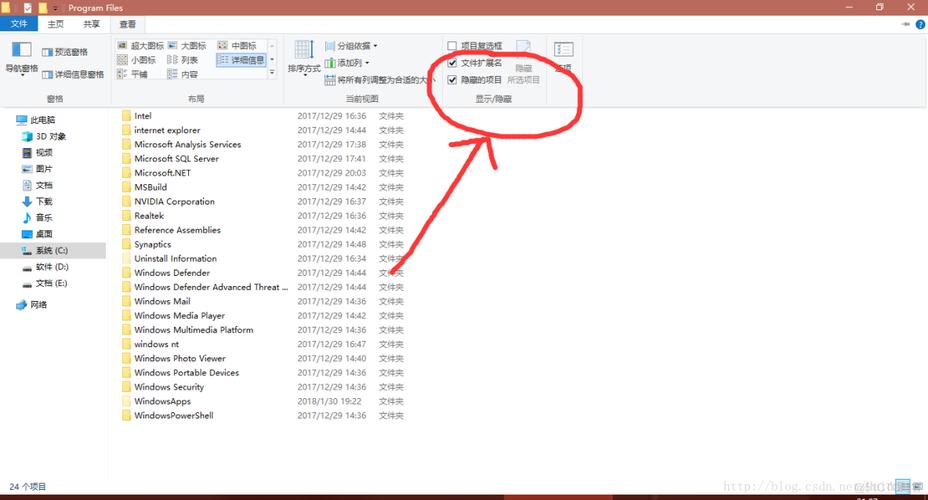Open the Add columns (添加列) dropdown

pyautogui.click(x=347, y=63)
